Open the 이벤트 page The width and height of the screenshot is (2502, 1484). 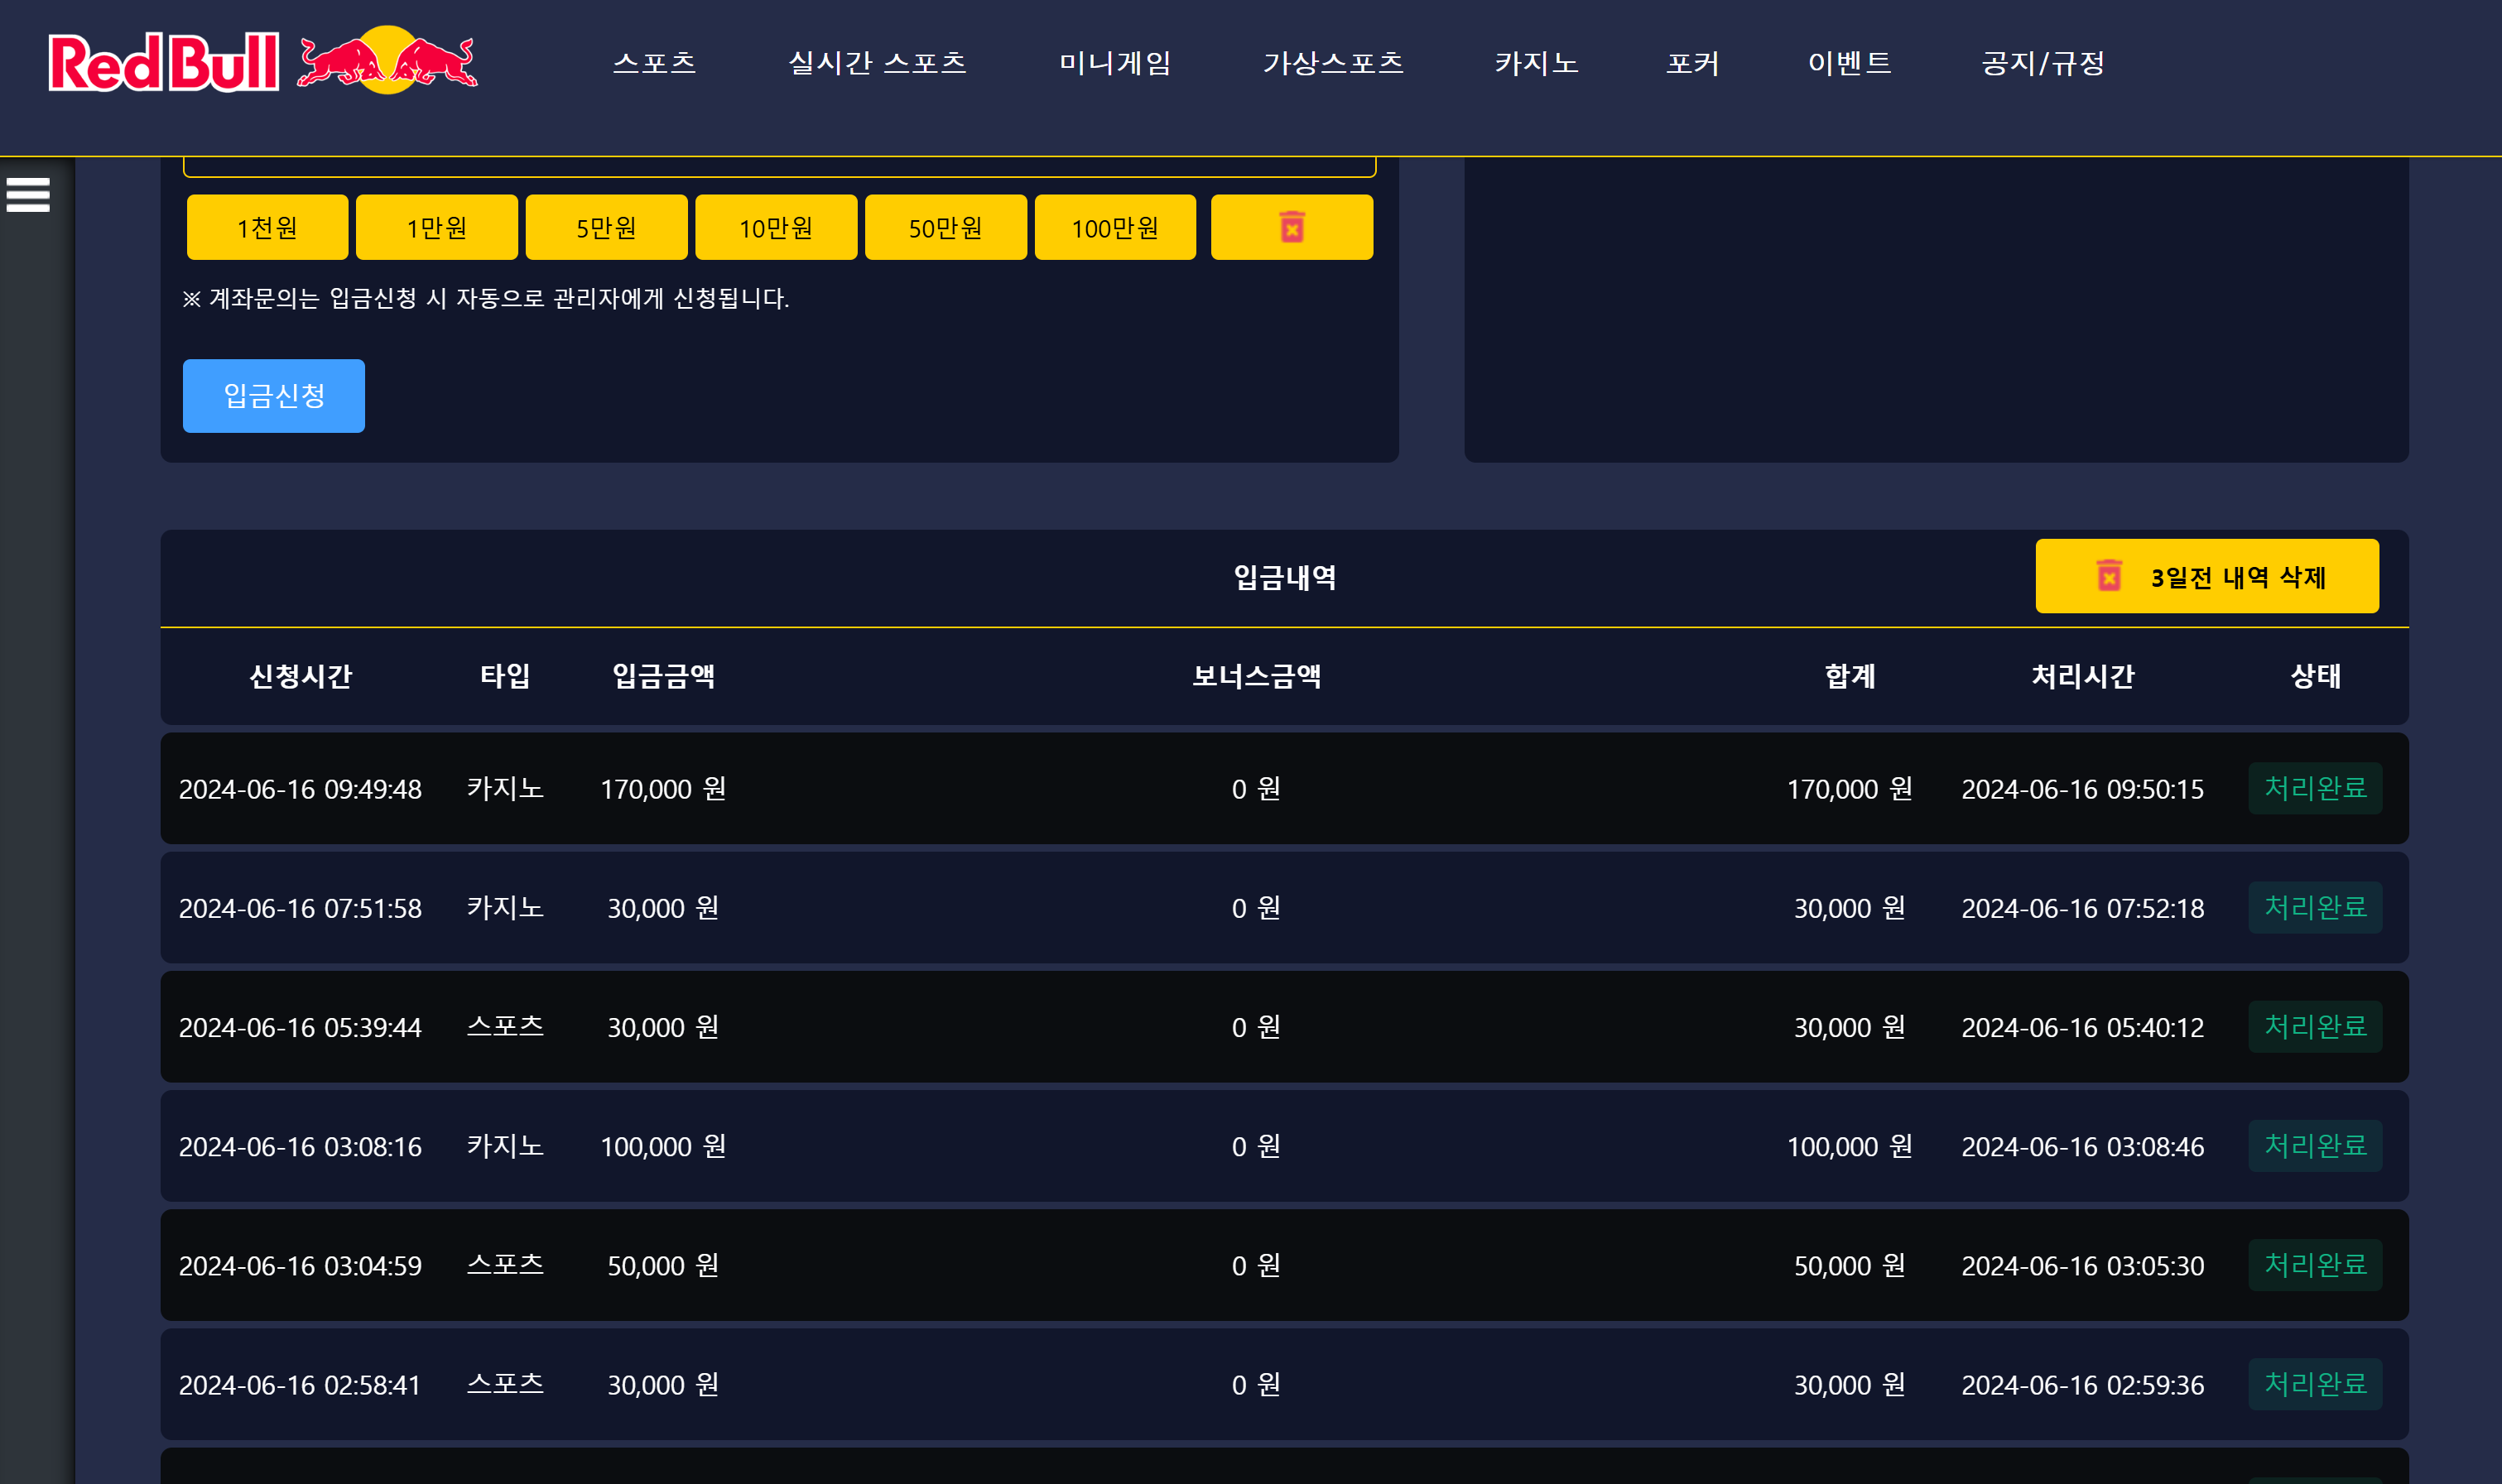point(1849,63)
